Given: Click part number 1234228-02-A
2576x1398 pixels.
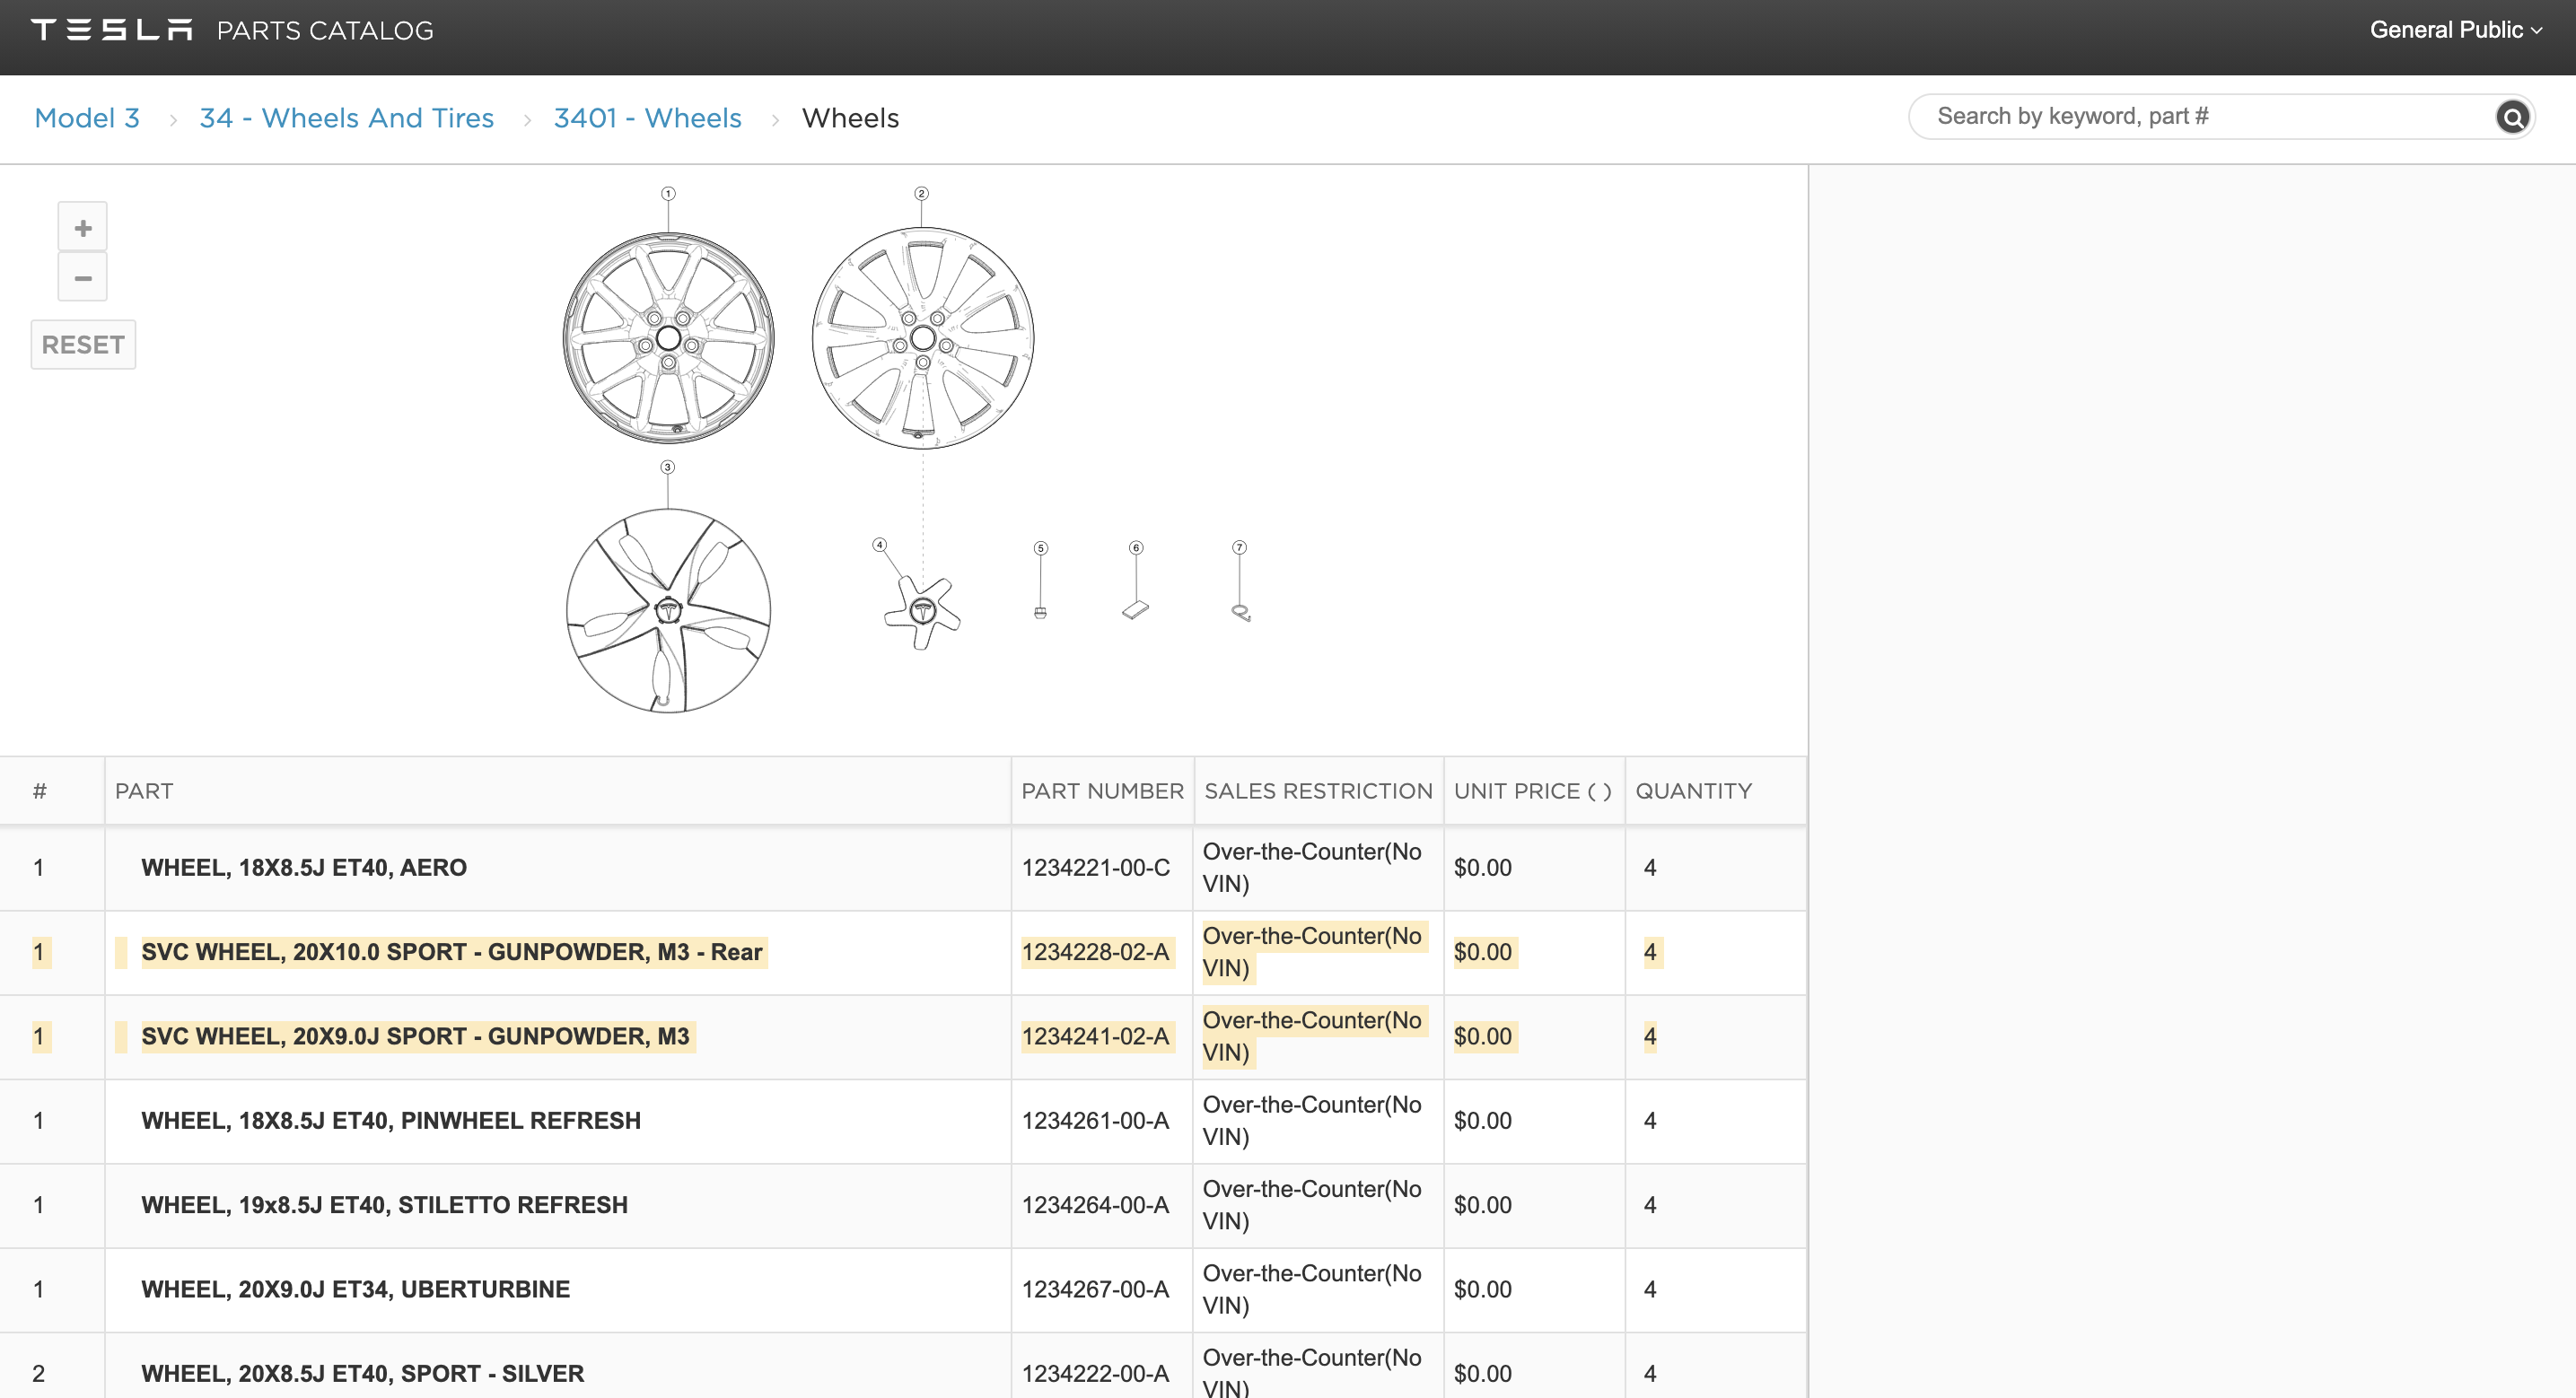Looking at the screenshot, I should pyautogui.click(x=1095, y=952).
